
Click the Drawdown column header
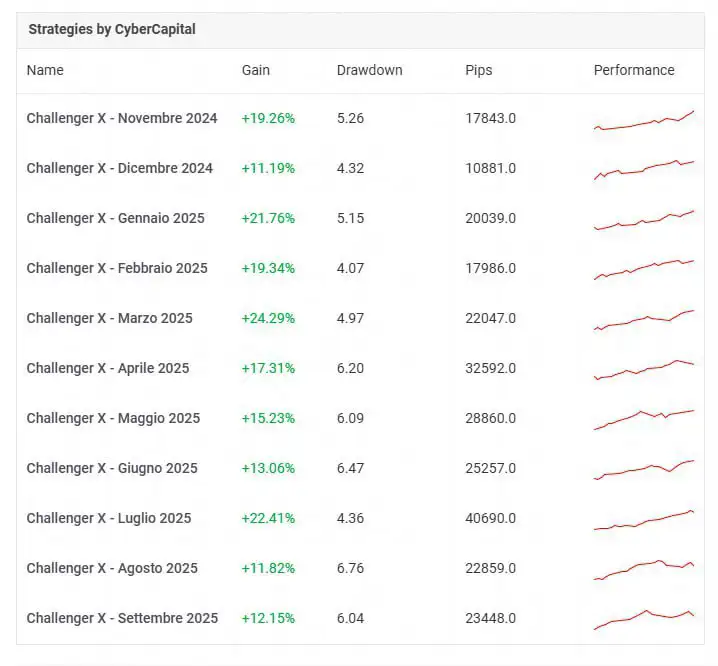tap(369, 70)
